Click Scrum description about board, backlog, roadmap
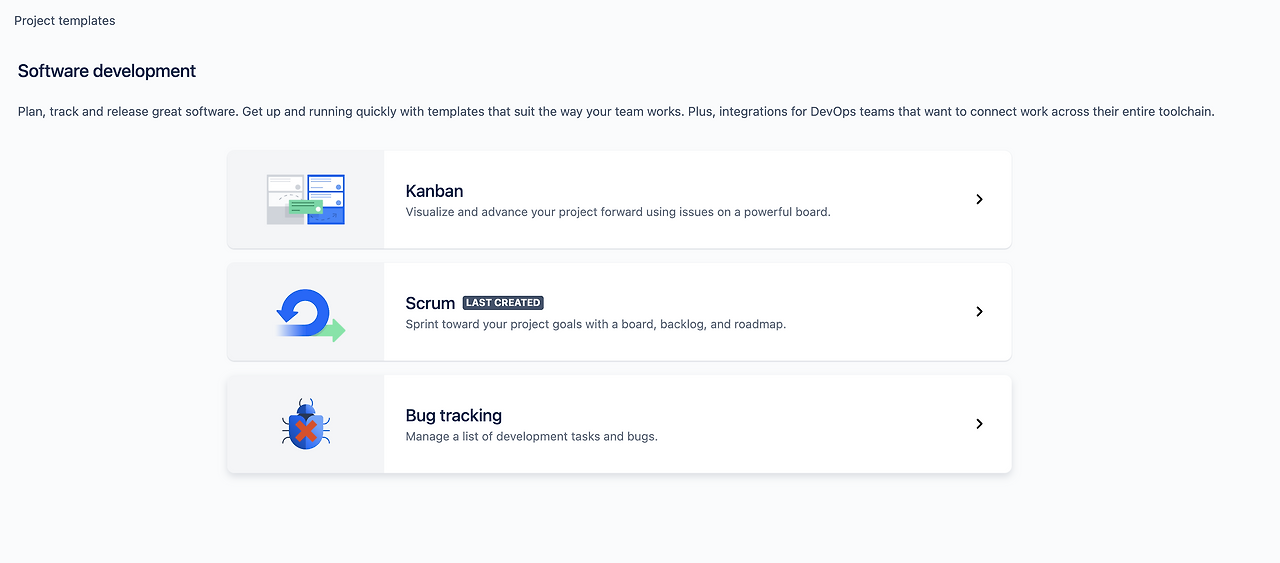This screenshot has width=1280, height=563. [596, 324]
